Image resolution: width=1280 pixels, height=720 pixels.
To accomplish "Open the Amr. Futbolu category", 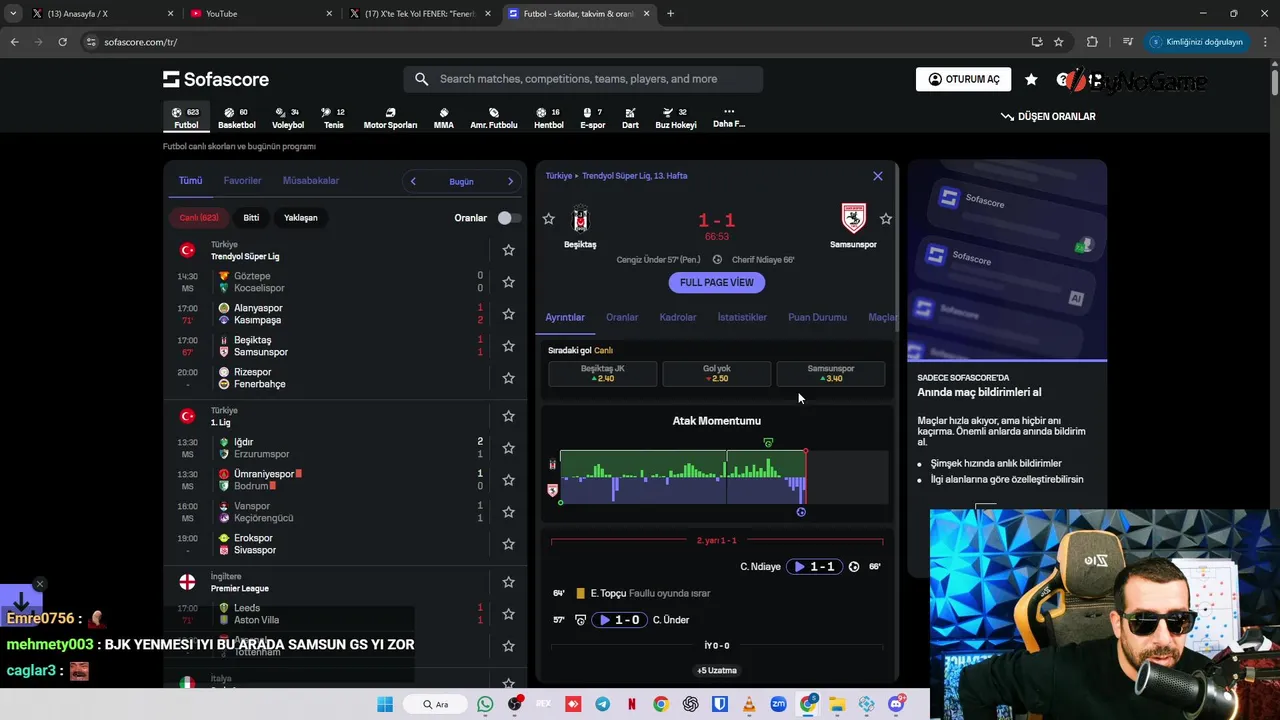I will (x=494, y=118).
